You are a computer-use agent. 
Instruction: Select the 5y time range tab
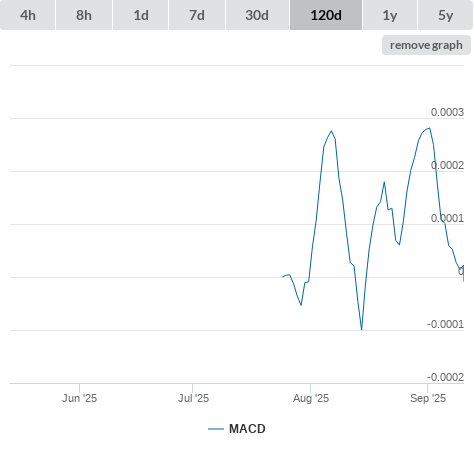point(445,15)
